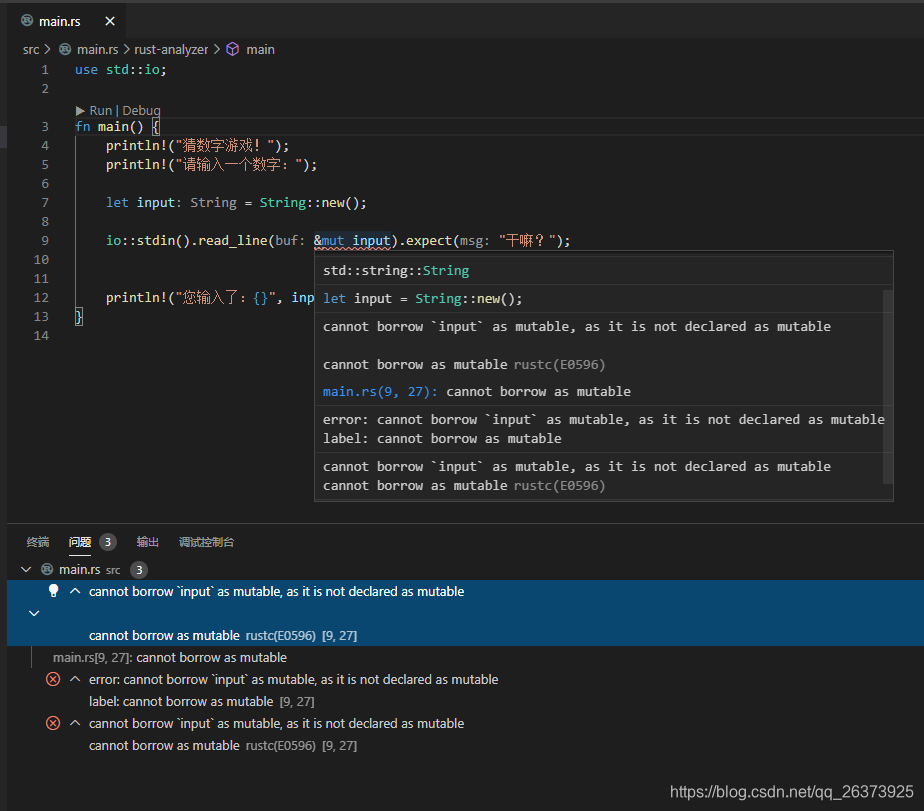The width and height of the screenshot is (924, 811).
Task: Click the 'let input' declaration on line 7
Action: pyautogui.click(x=140, y=203)
